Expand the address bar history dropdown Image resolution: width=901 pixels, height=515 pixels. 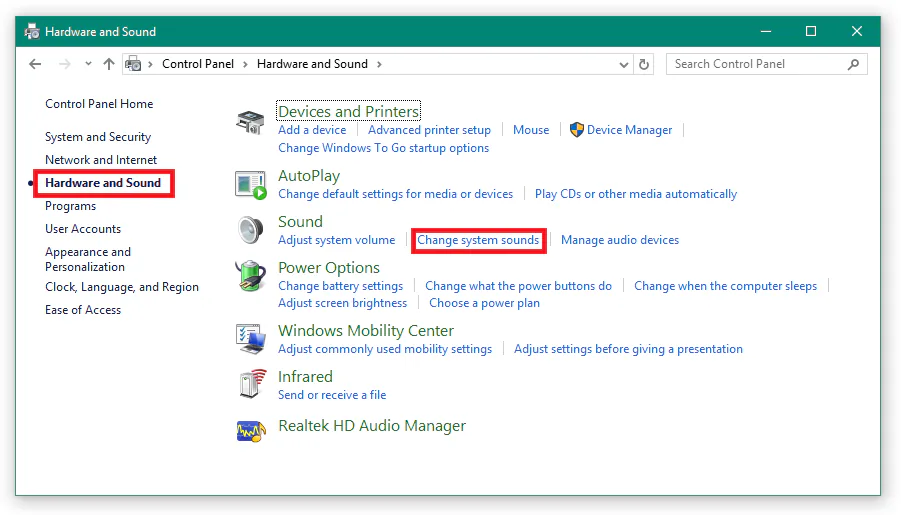point(623,65)
